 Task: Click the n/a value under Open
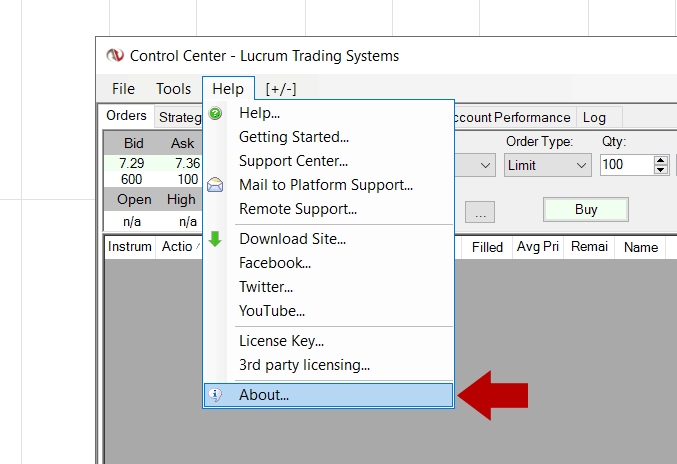[132, 222]
